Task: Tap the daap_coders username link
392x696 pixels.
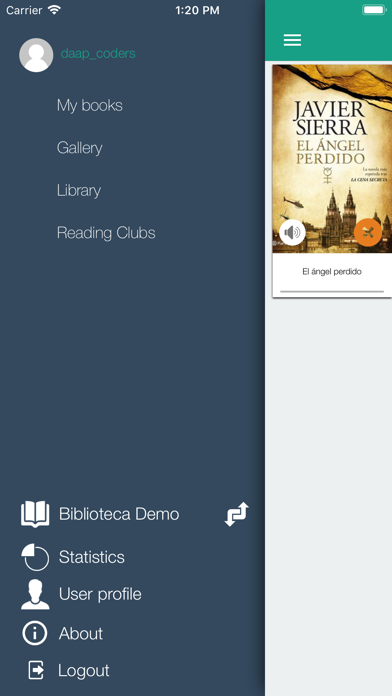Action: point(98,54)
